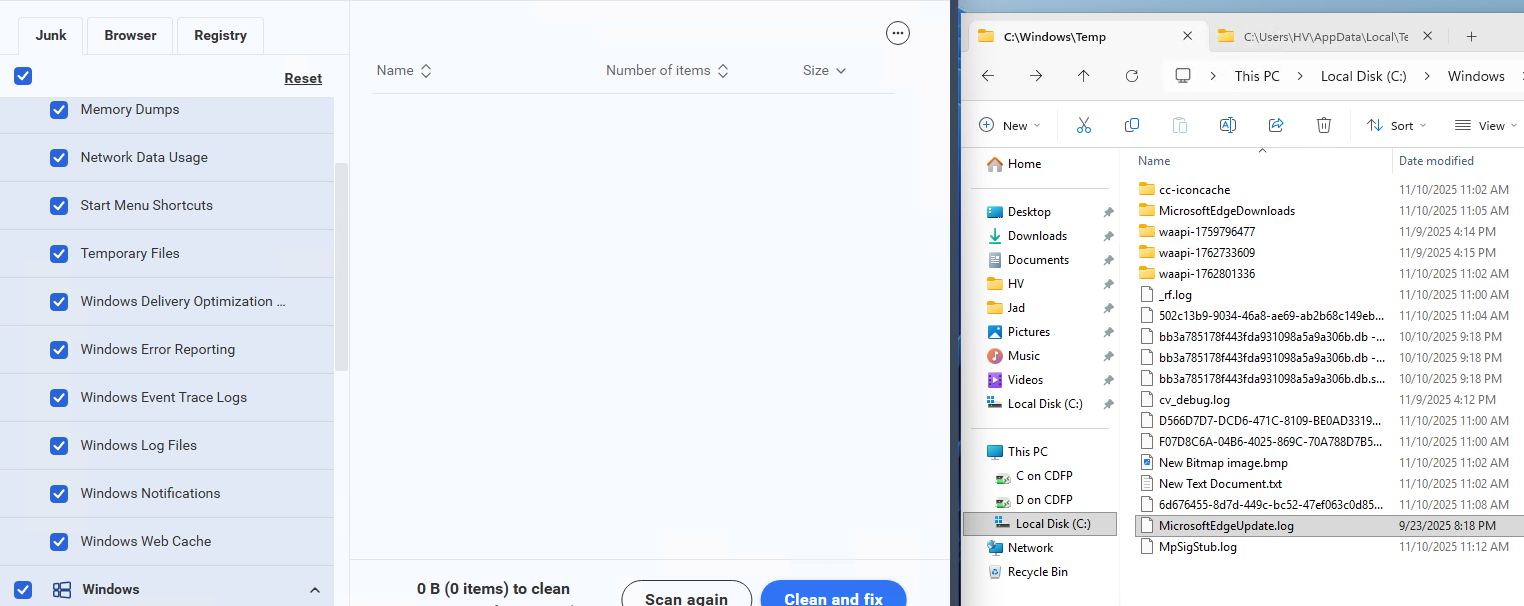
Task: Click the Copy icon in Explorer toolbar
Action: 1132,125
